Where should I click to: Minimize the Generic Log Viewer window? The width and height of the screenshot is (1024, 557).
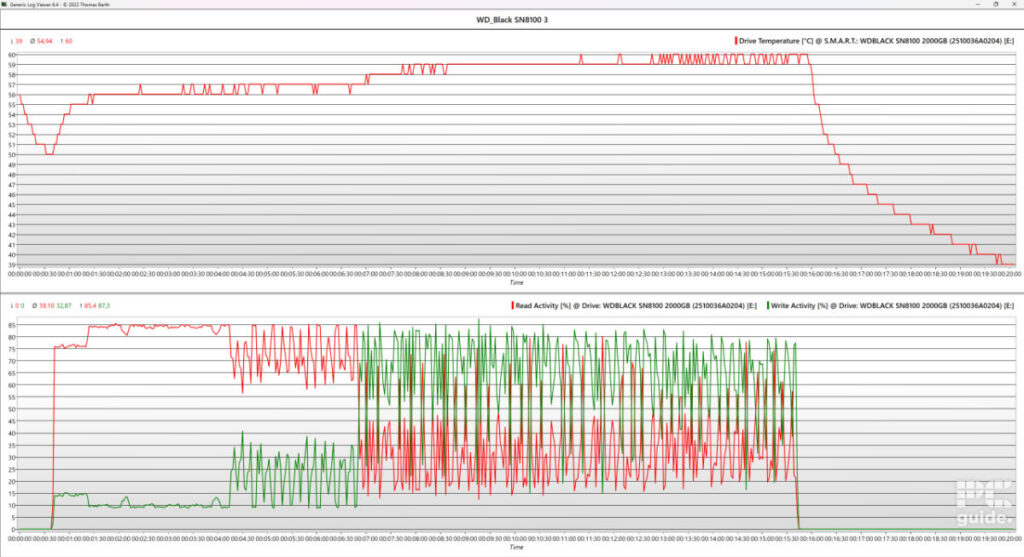point(978,4)
